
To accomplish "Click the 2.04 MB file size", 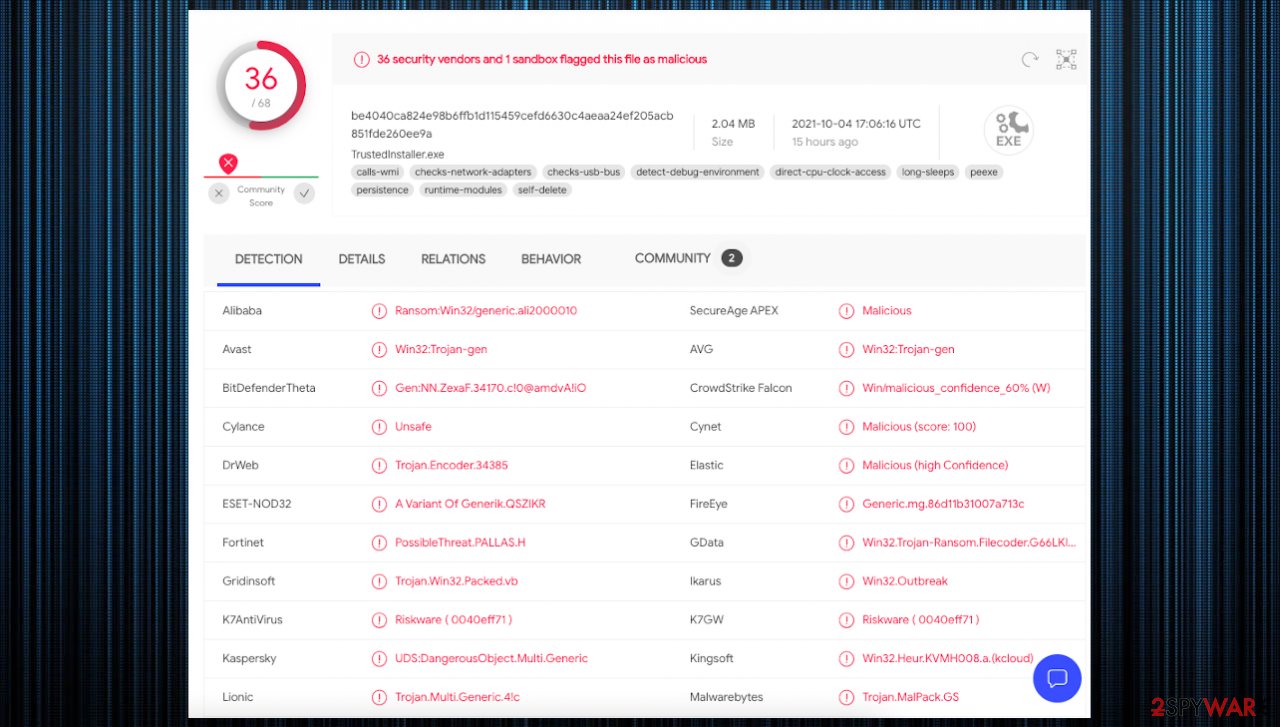I will pyautogui.click(x=733, y=124).
